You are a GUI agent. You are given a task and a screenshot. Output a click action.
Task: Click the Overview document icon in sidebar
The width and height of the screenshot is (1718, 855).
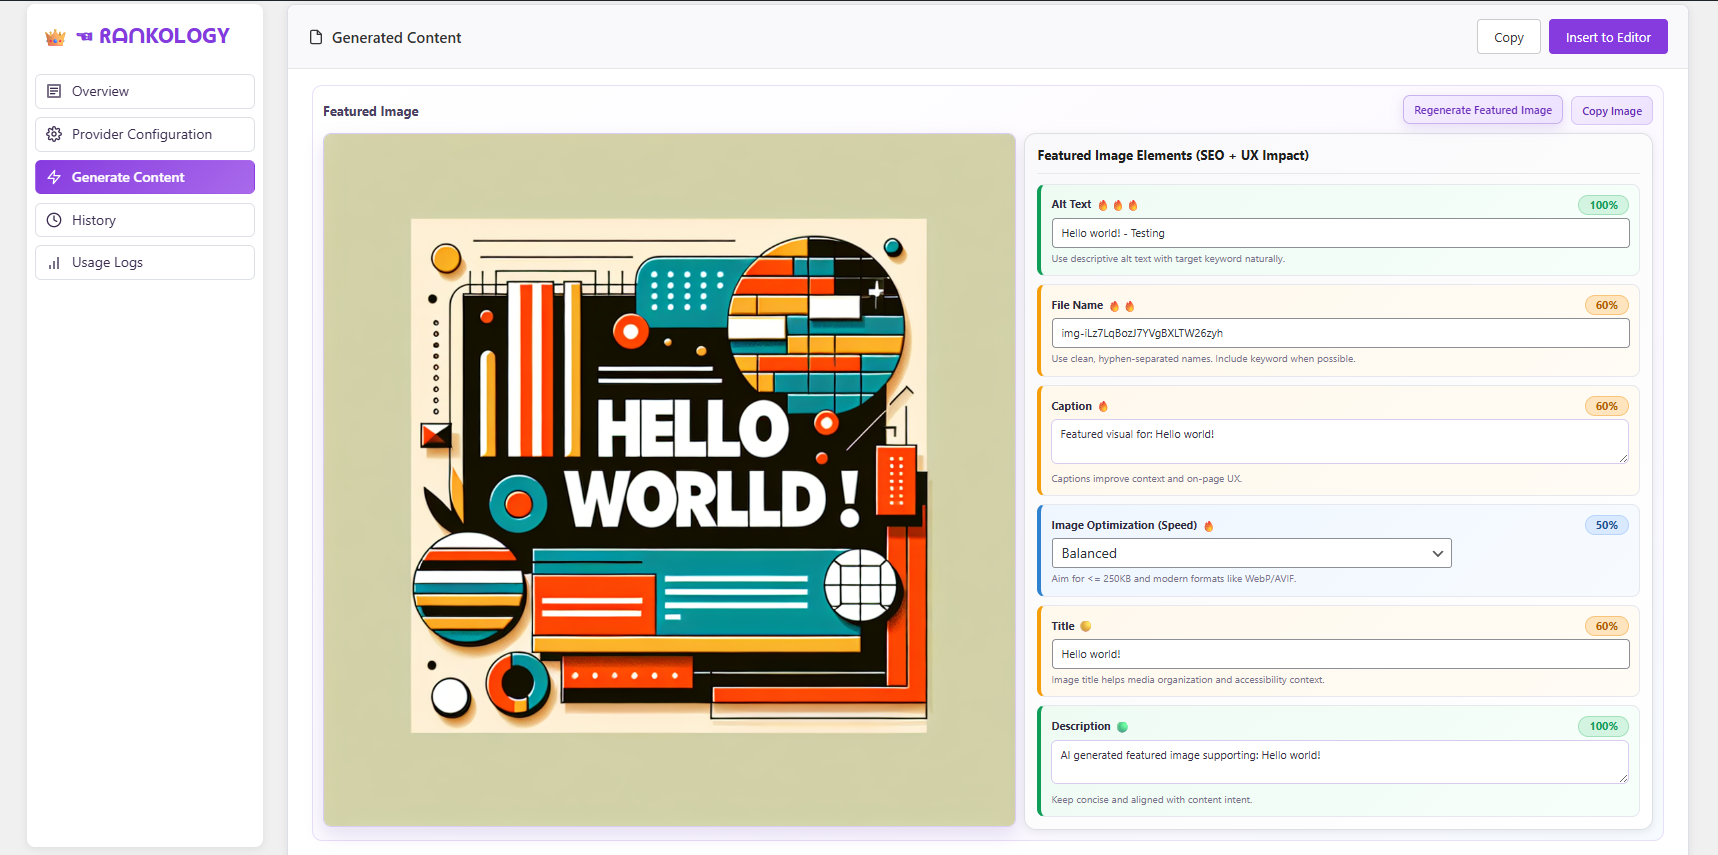tap(54, 91)
